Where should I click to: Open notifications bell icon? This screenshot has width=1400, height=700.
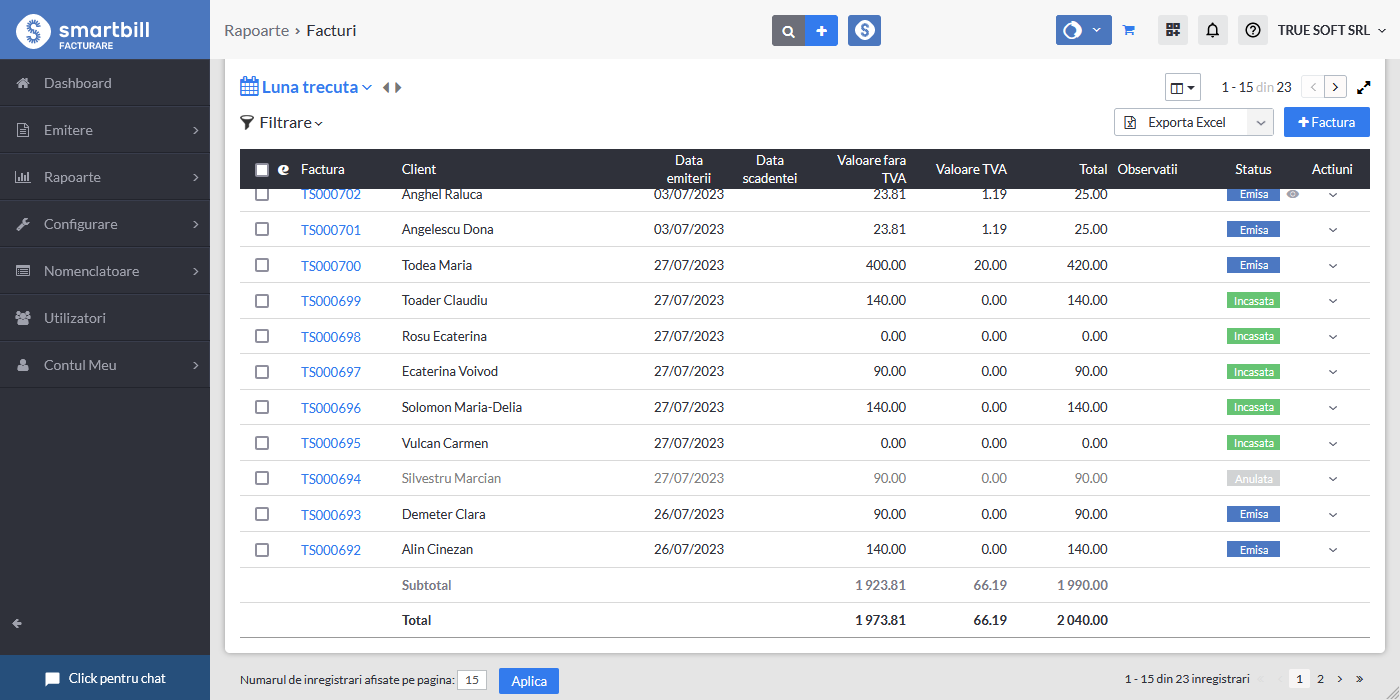(x=1213, y=30)
